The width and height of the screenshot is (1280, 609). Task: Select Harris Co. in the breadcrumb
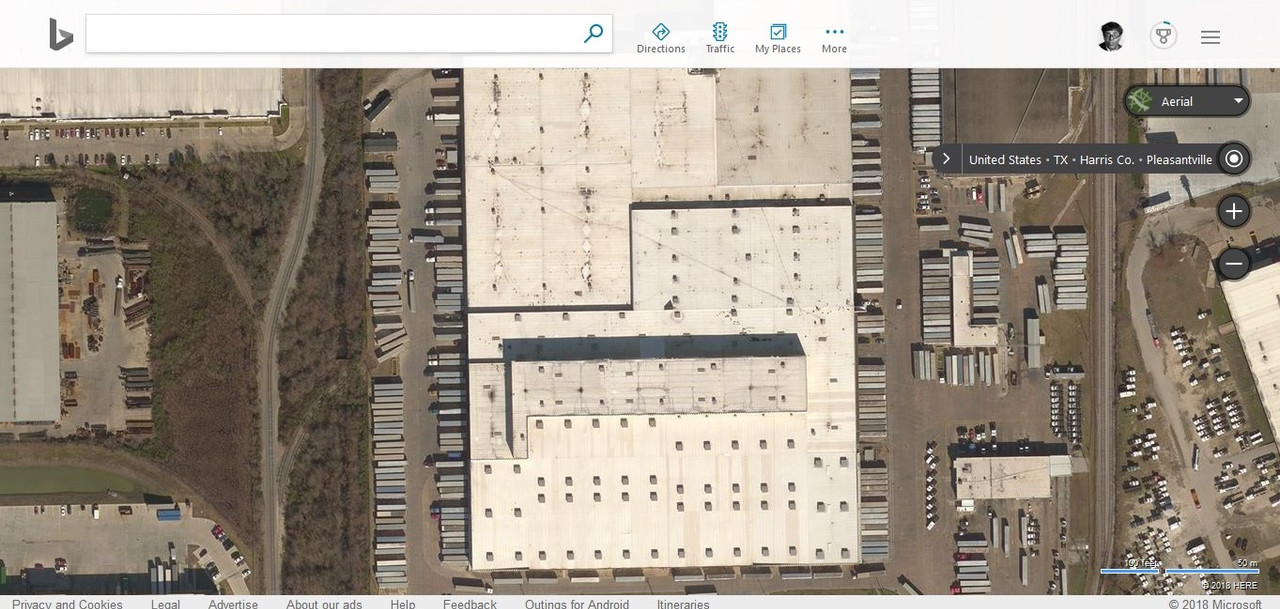tap(1106, 160)
